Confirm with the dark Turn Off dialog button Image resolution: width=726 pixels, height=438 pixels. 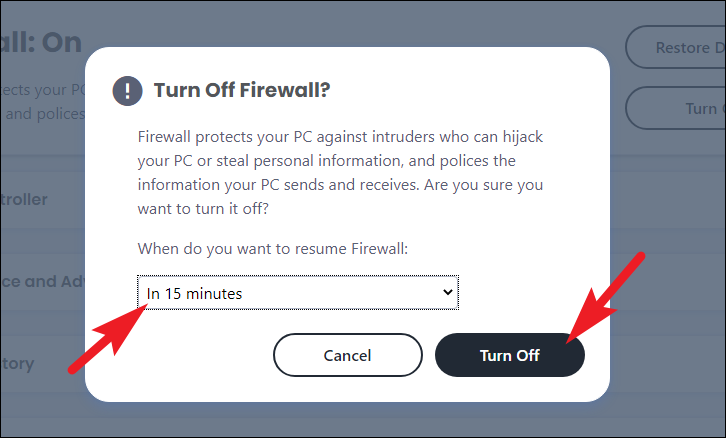509,355
